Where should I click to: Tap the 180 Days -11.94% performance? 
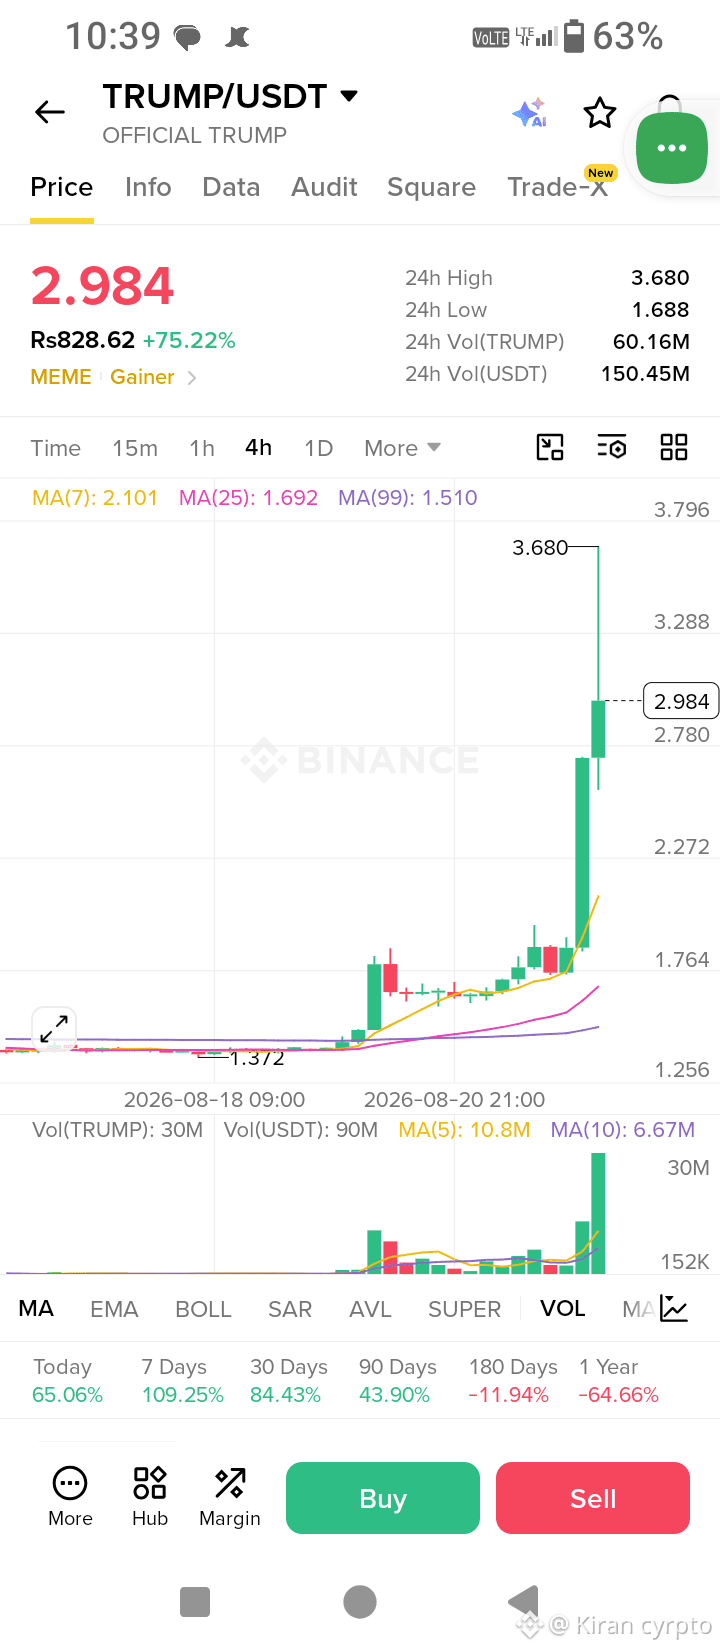513,1381
